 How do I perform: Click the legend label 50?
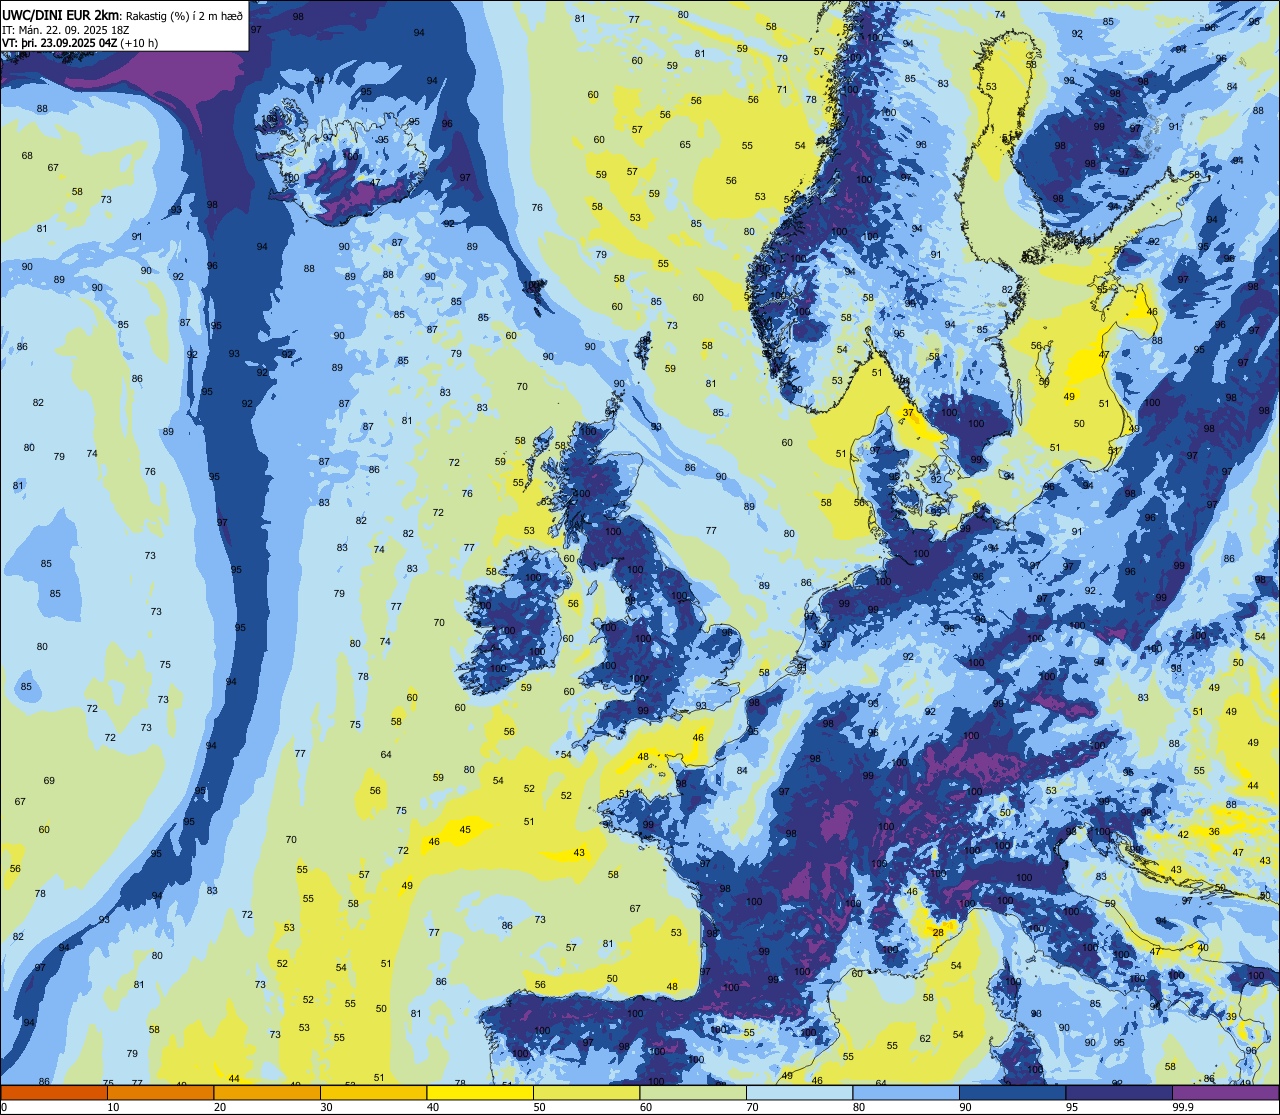point(539,1107)
